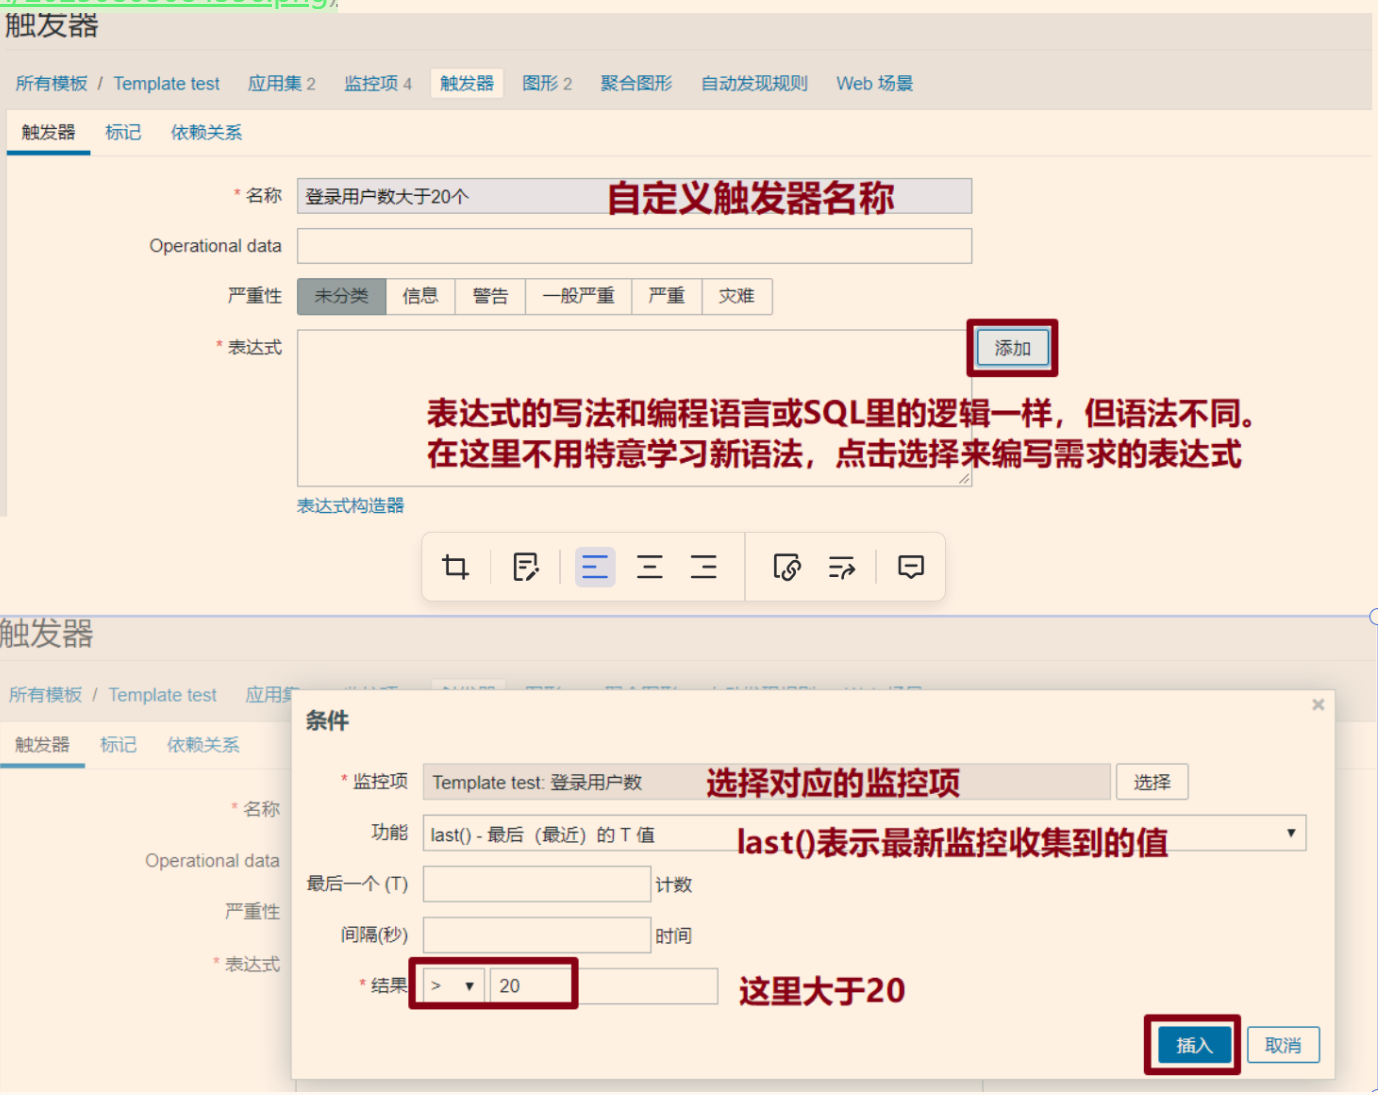The height and width of the screenshot is (1095, 1378).
Task: Set severity to 未分类
Action: coord(342,296)
